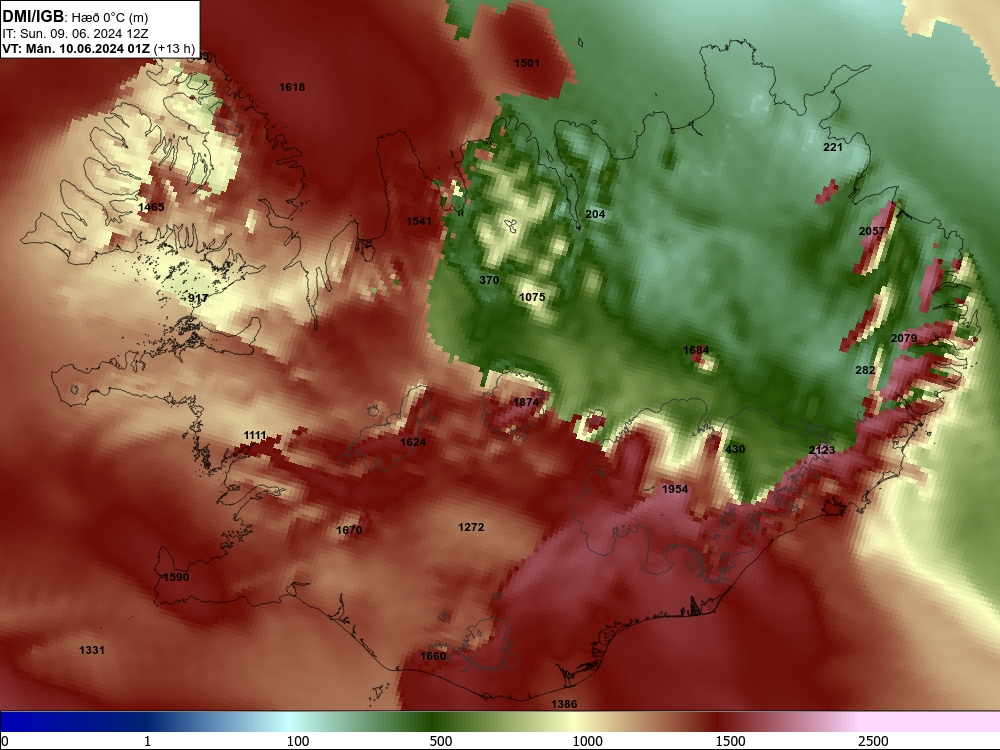Click the legend tick label 1
This screenshot has width=1000, height=750.
click(147, 741)
